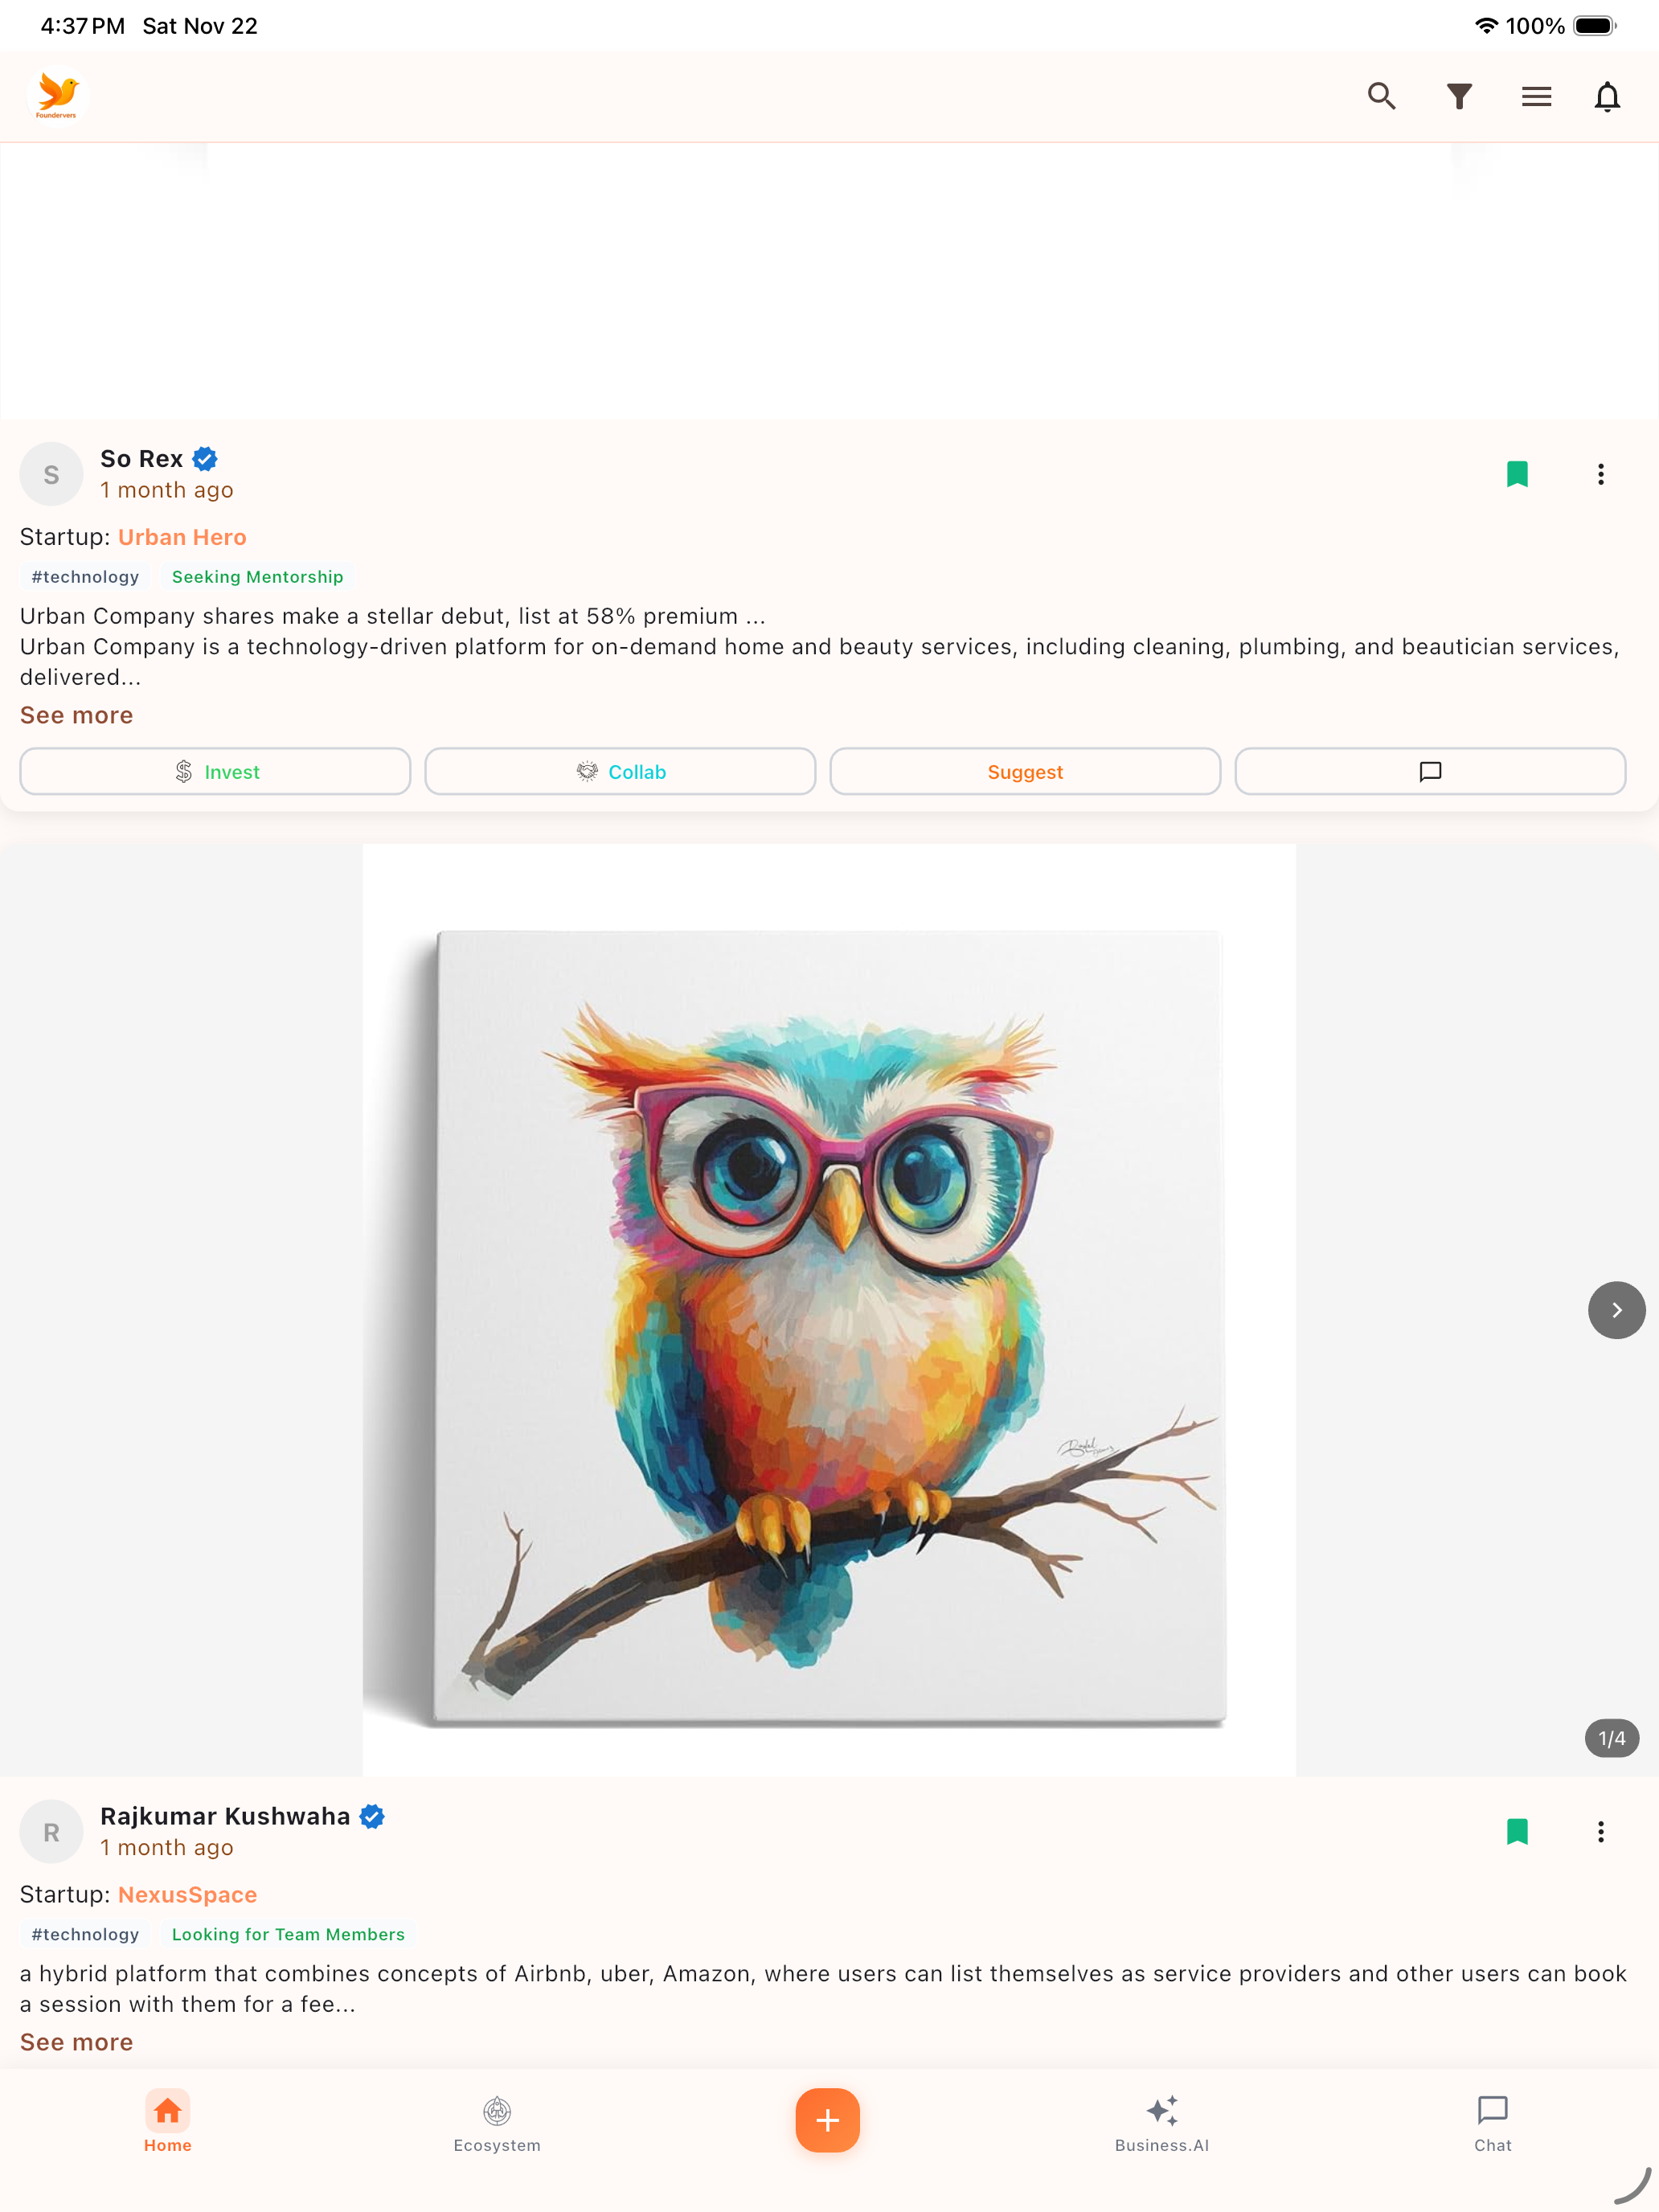Viewport: 1659px width, 2212px height.
Task: Open the Urban Hero startup link
Action: [182, 537]
